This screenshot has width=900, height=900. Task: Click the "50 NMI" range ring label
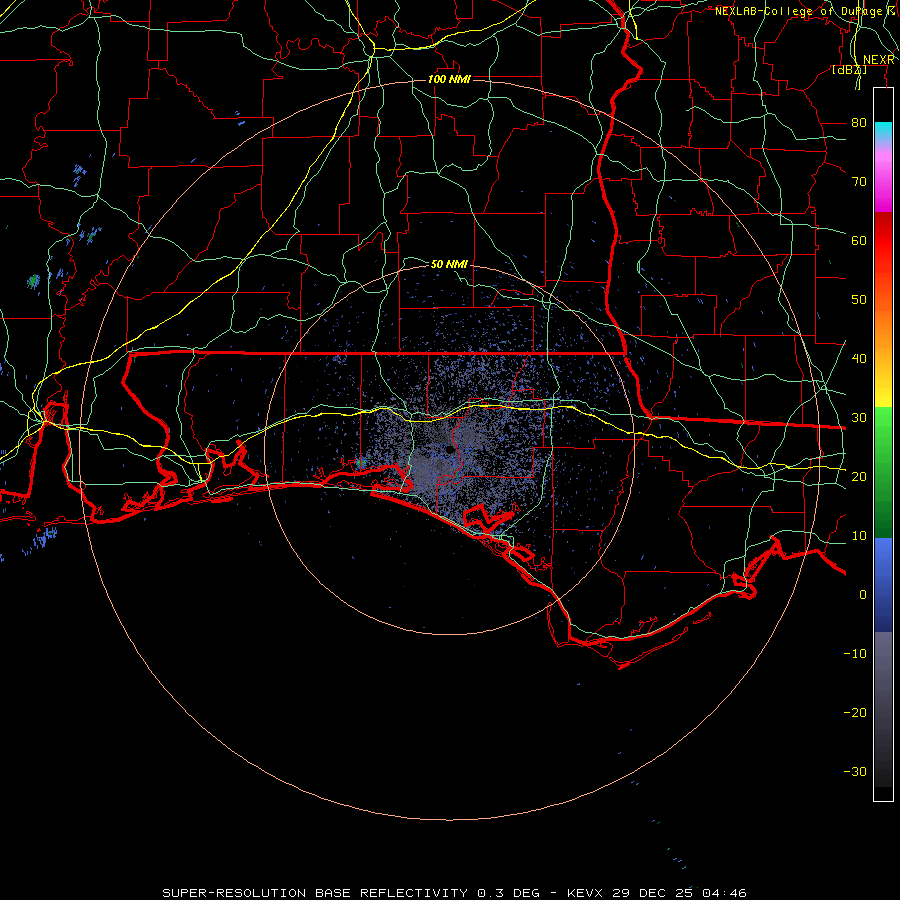449,264
